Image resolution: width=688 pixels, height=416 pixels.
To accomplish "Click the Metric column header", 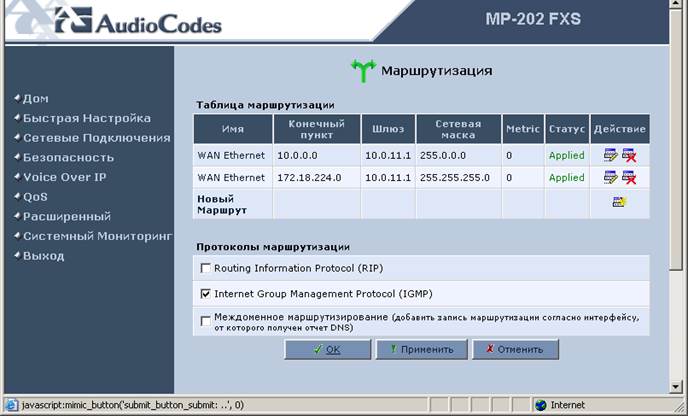I will pos(523,129).
